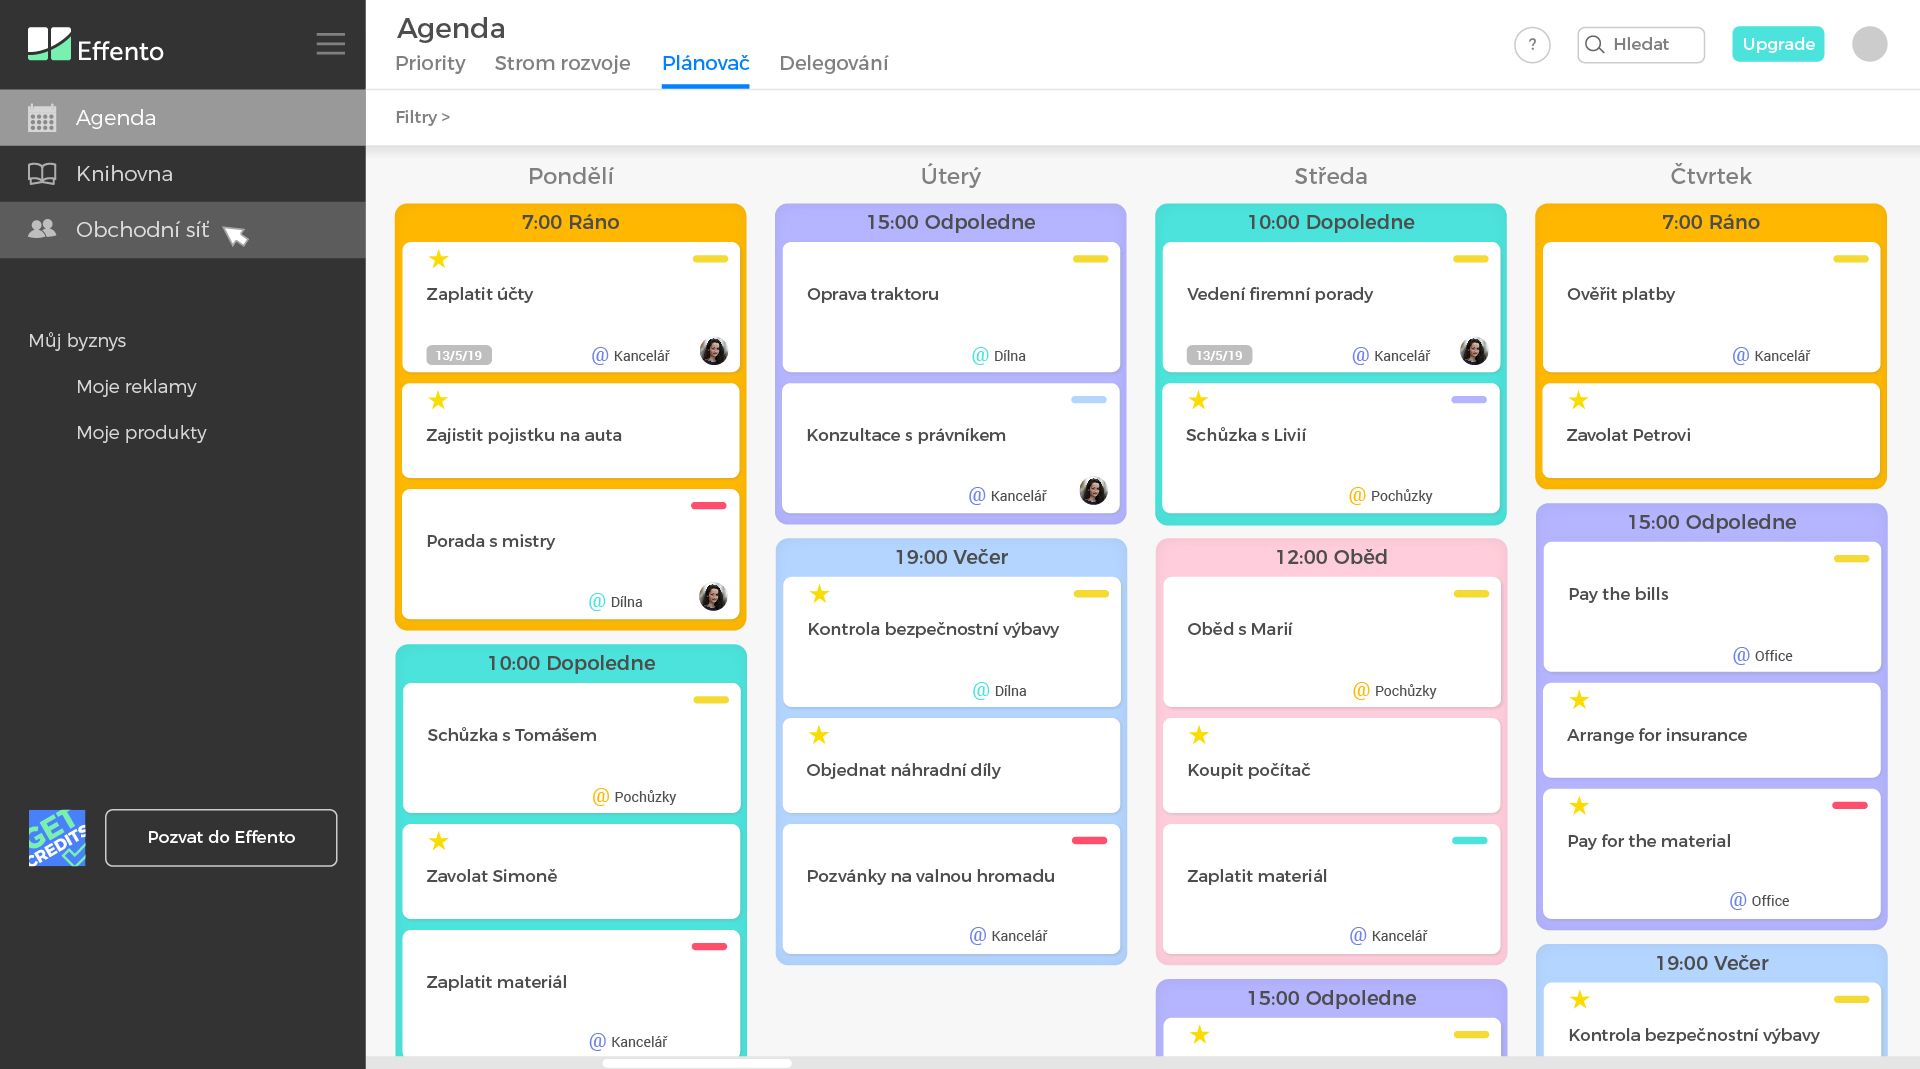Click the calendar icon next to Agenda
The height and width of the screenshot is (1069, 1920).
(x=42, y=118)
